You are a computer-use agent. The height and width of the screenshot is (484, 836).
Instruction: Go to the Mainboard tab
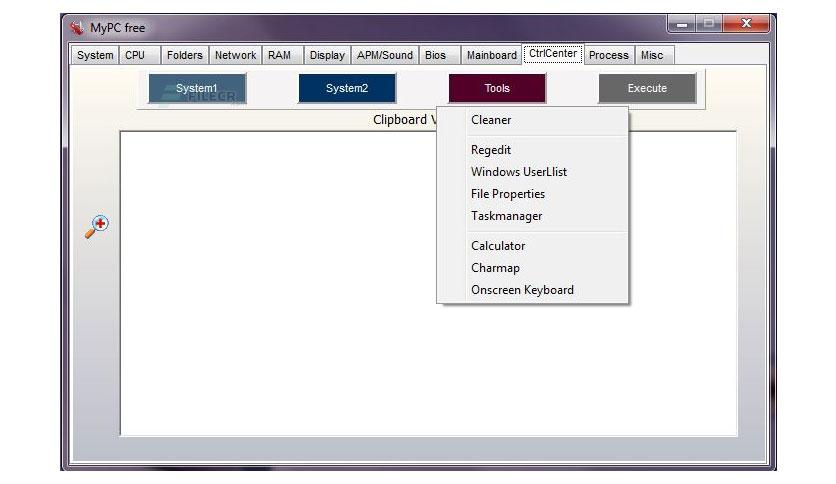click(491, 55)
